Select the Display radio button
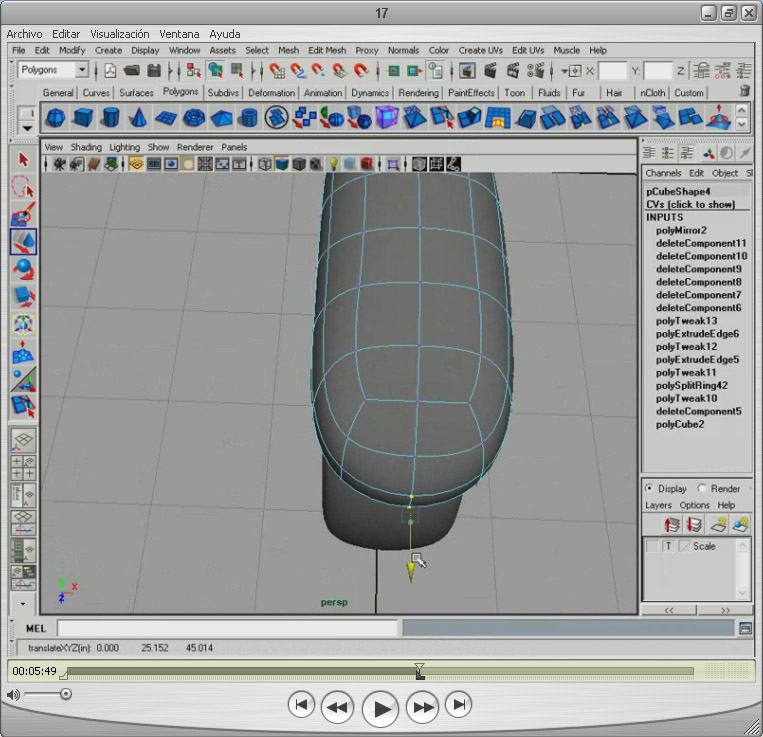This screenshot has width=763, height=737. [x=649, y=488]
